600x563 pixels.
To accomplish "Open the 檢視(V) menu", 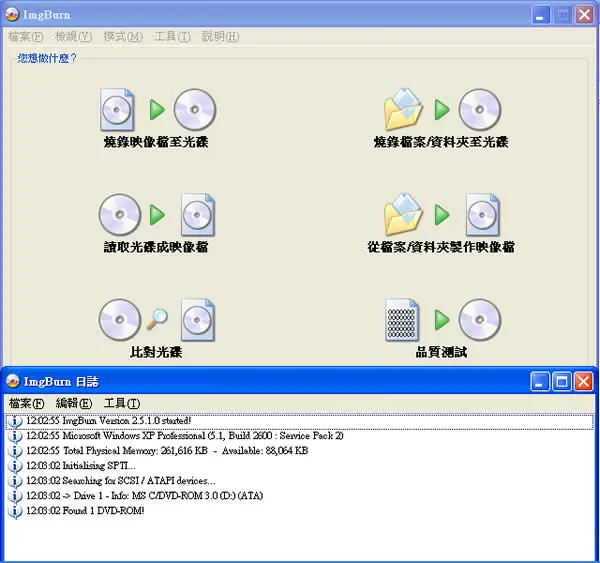I will (73, 37).
